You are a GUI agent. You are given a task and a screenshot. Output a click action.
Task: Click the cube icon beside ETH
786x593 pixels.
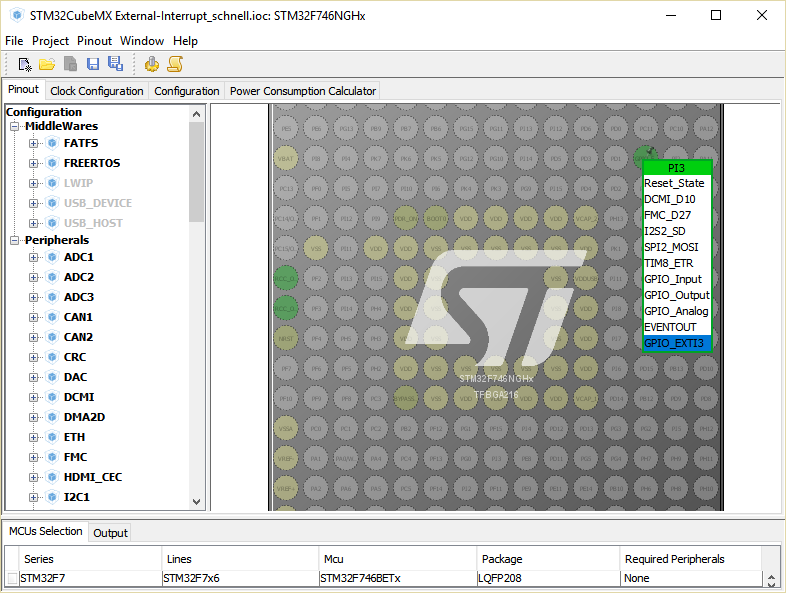tap(52, 438)
